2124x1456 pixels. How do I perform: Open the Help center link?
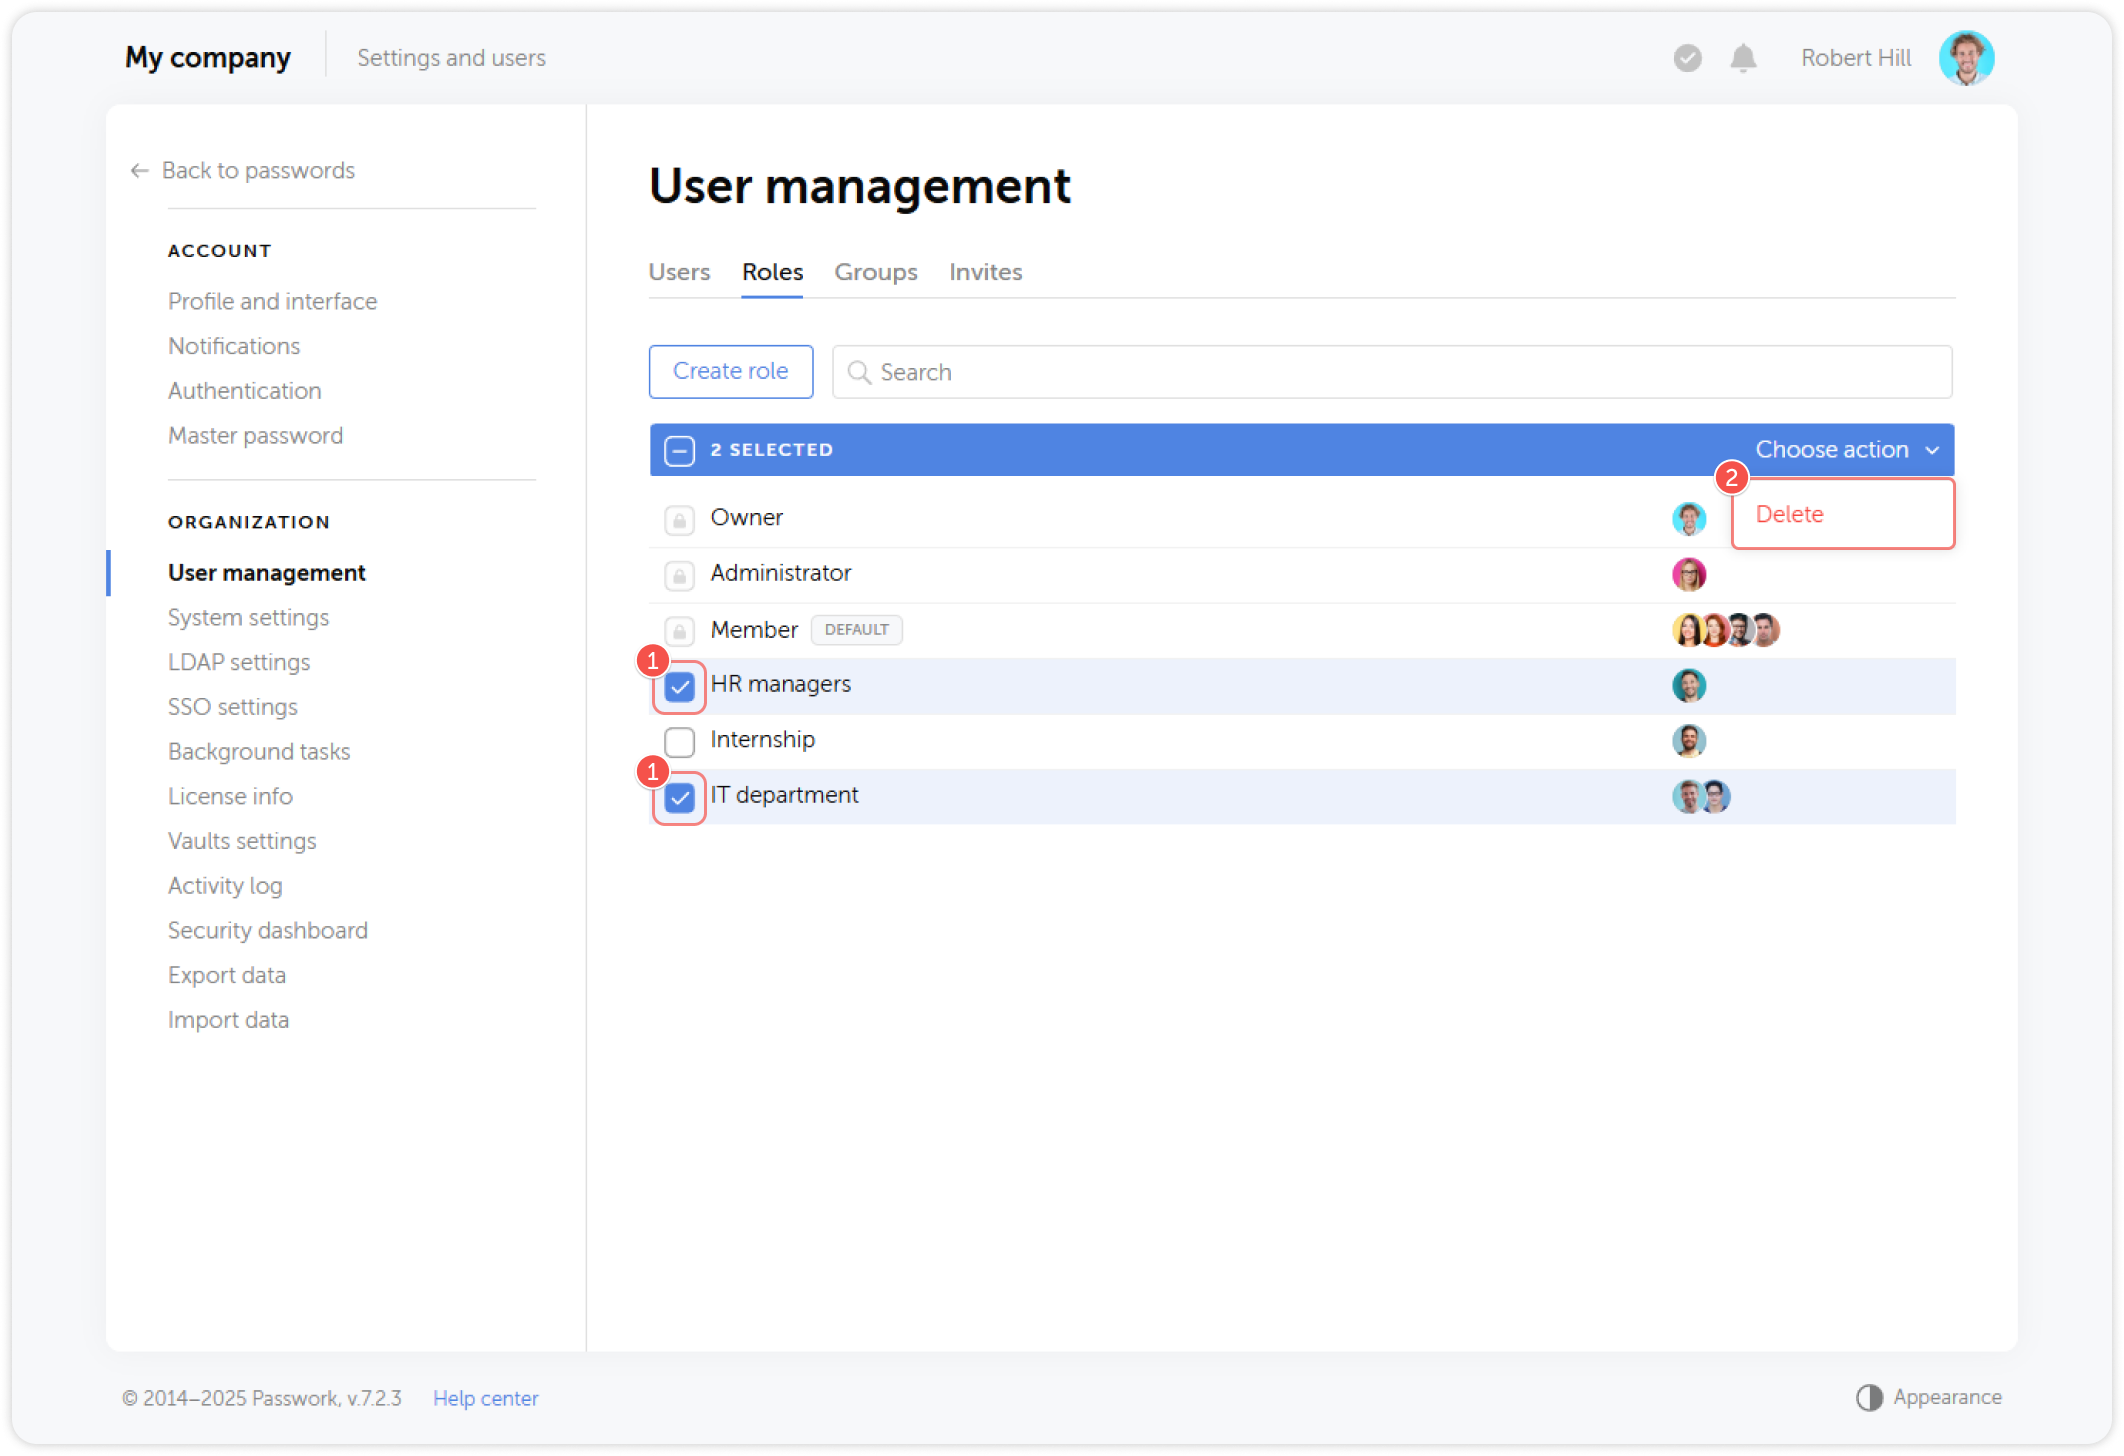[x=485, y=1398]
